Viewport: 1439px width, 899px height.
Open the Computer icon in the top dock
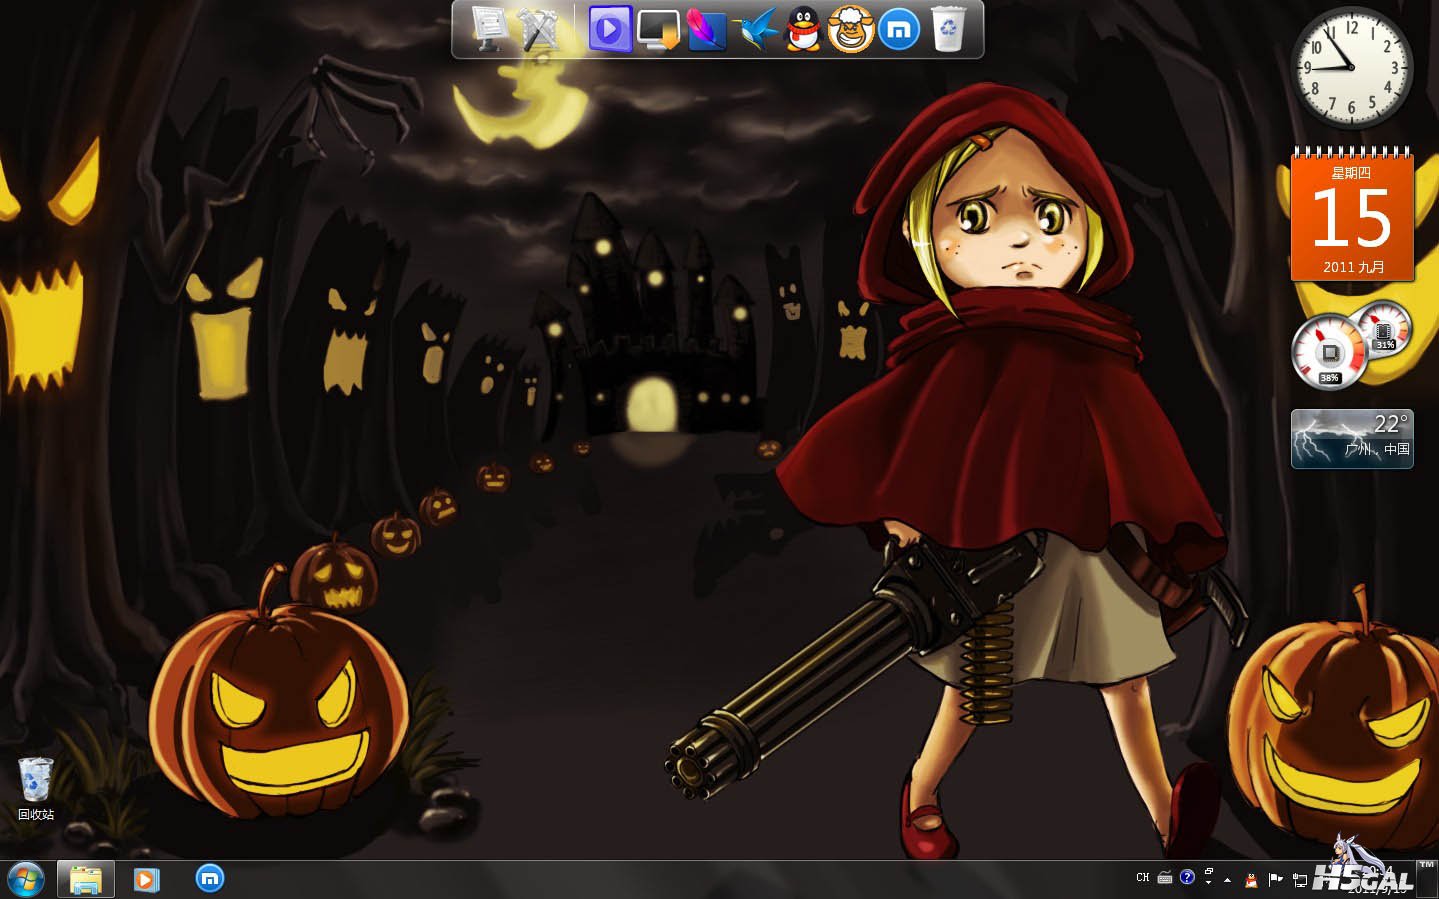489,29
